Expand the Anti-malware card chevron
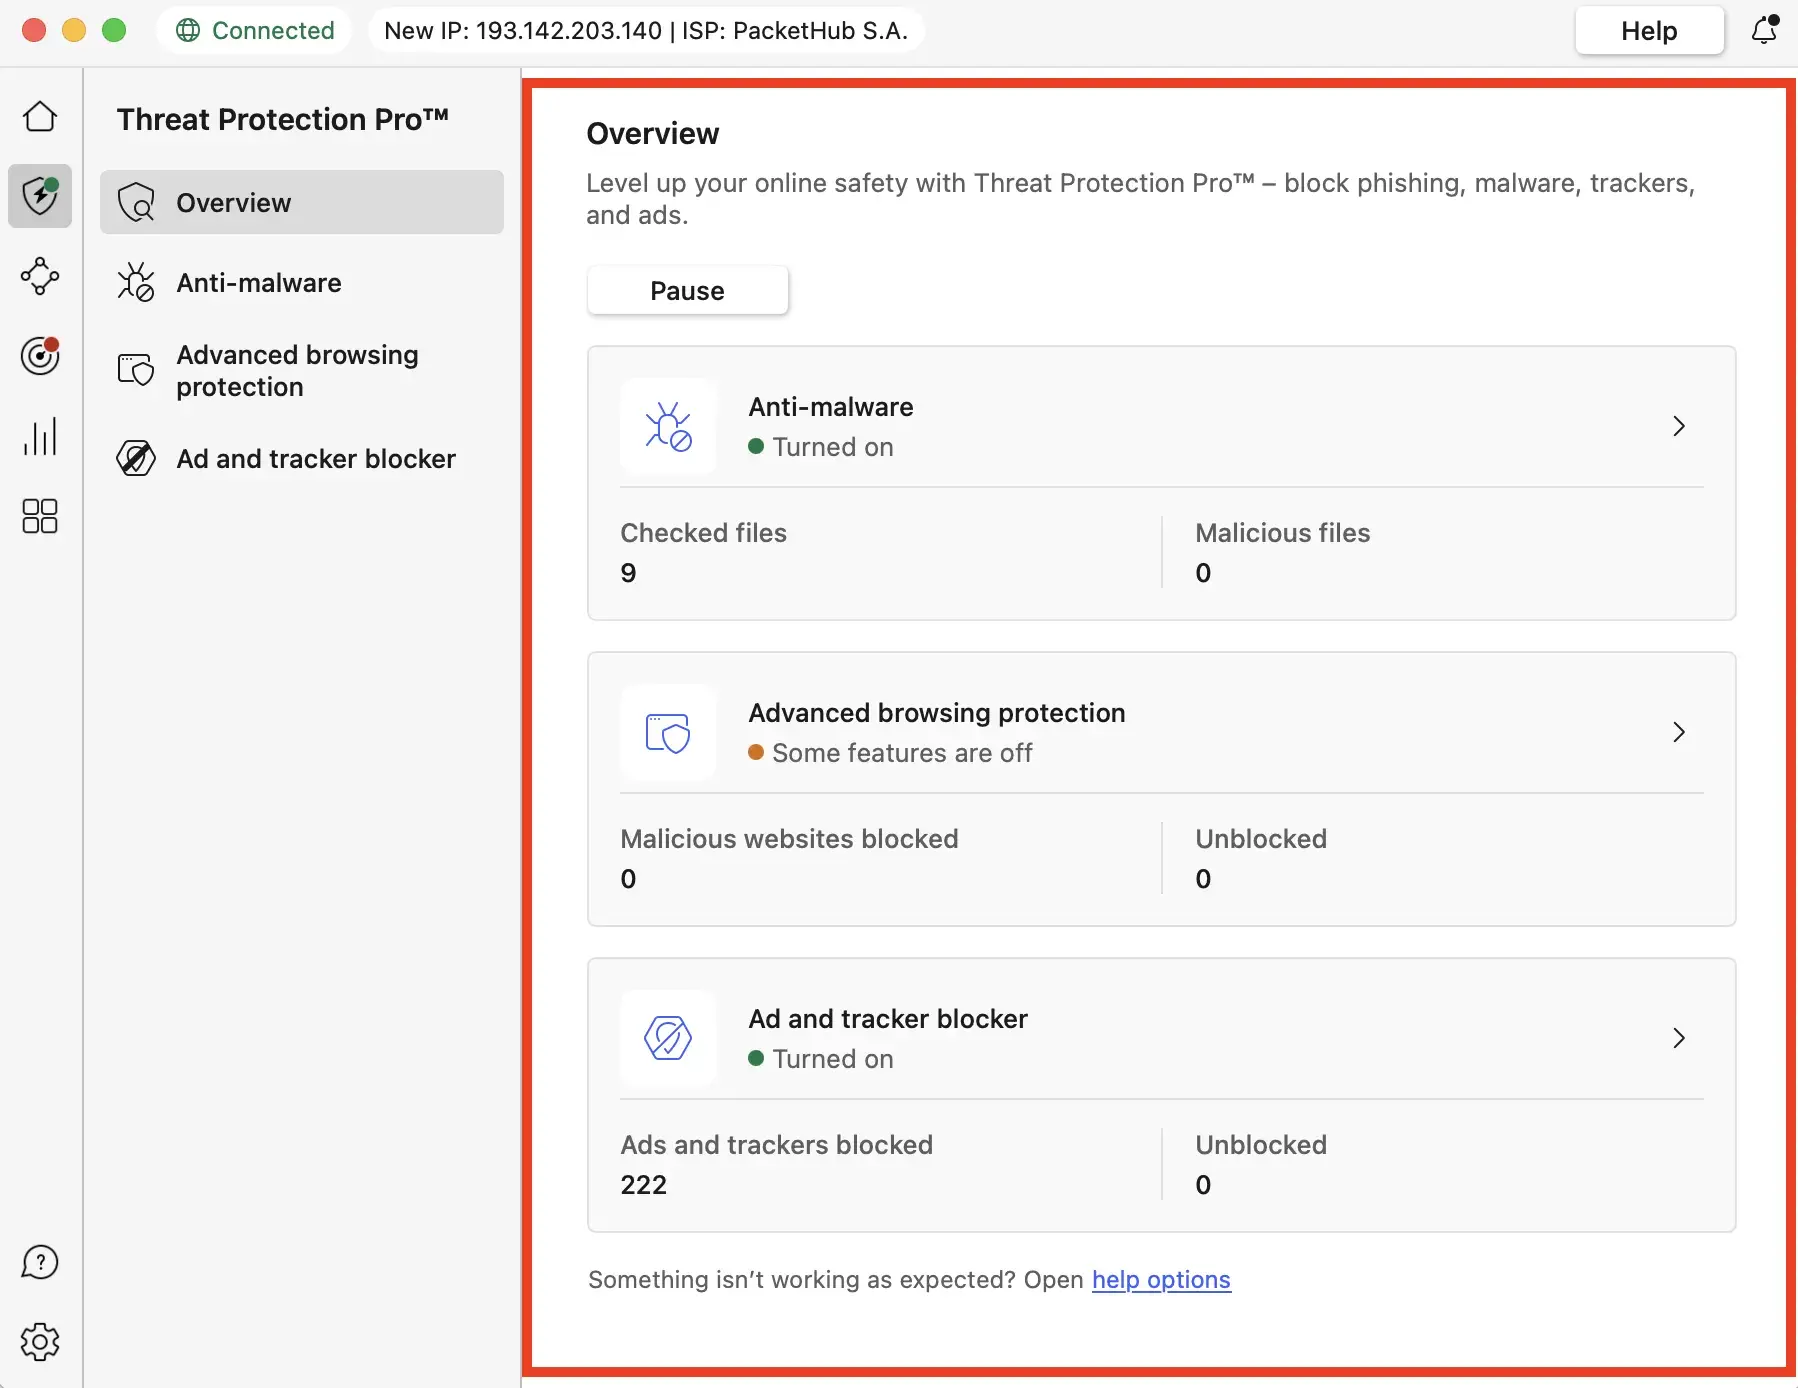The height and width of the screenshot is (1388, 1798). [x=1679, y=426]
